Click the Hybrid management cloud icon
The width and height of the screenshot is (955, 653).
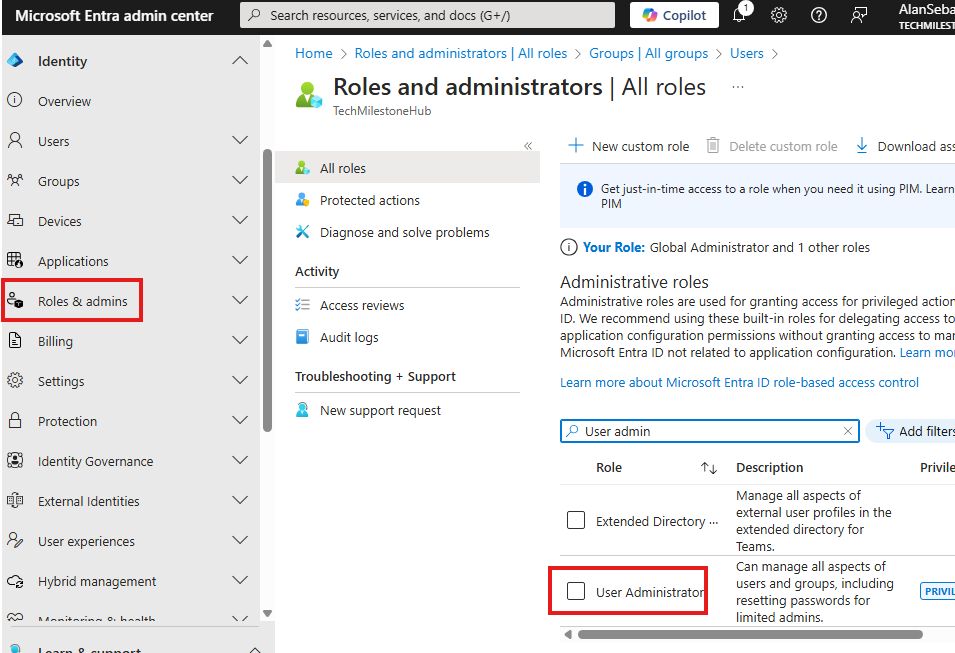[x=15, y=581]
